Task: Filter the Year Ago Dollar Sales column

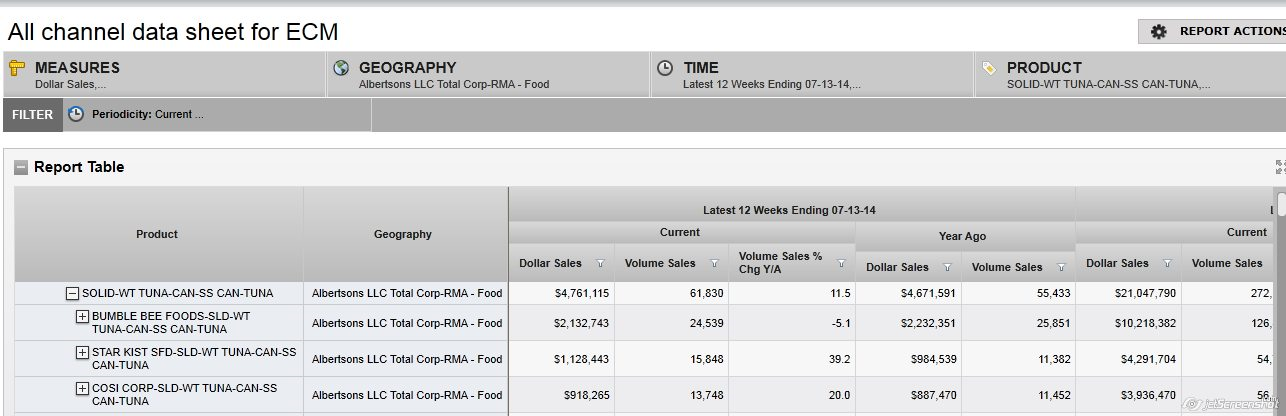Action: click(947, 268)
